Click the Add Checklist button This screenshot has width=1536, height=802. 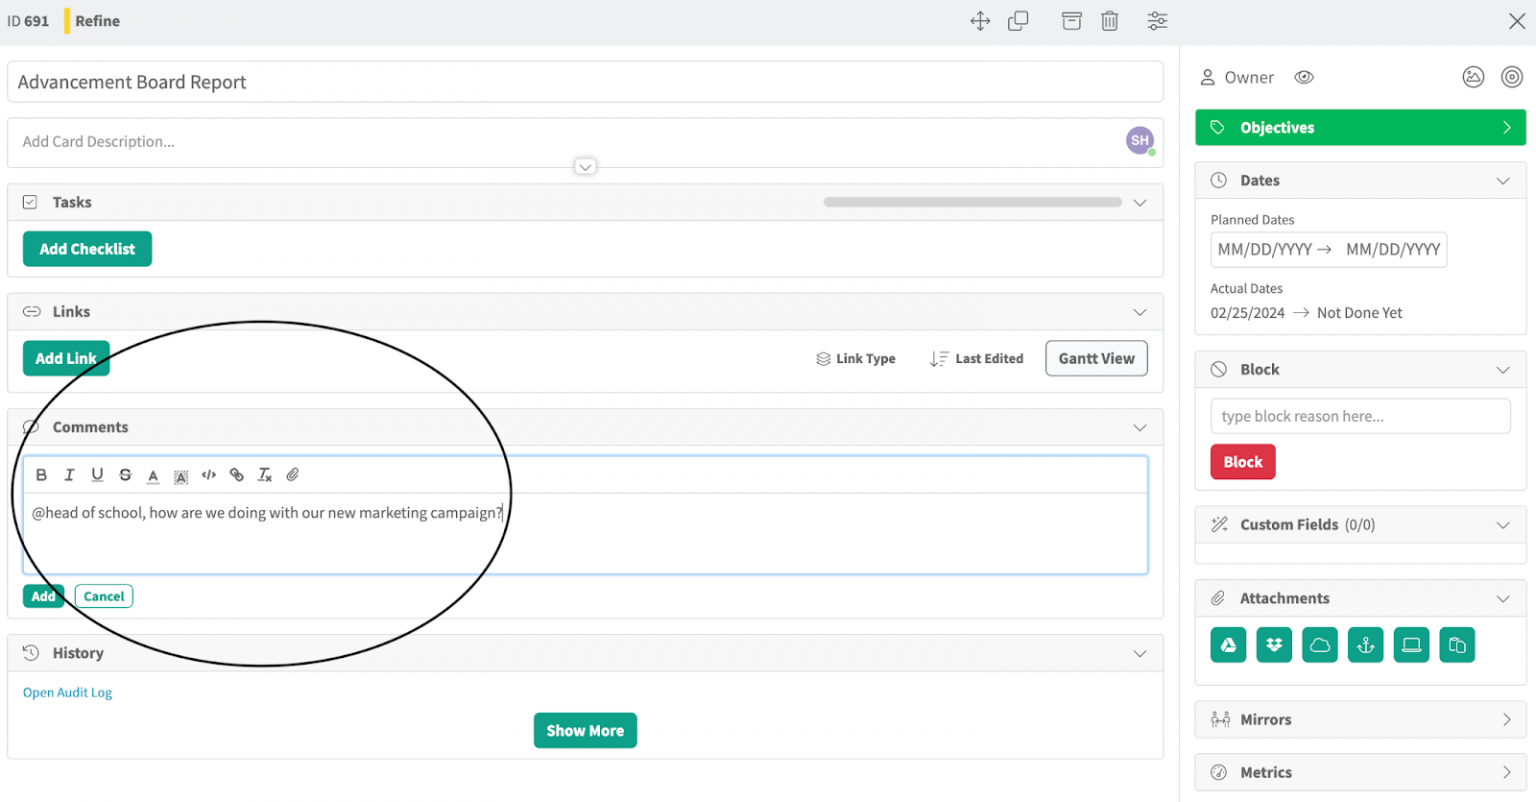coord(87,249)
